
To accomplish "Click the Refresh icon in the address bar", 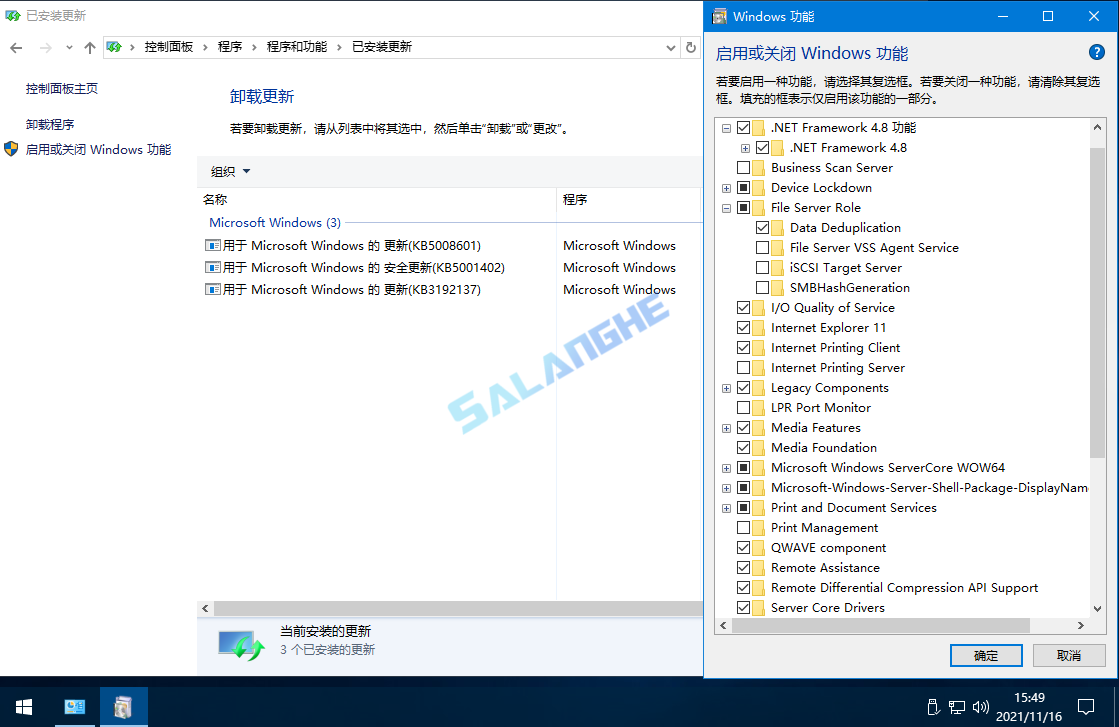I will tap(690, 46).
